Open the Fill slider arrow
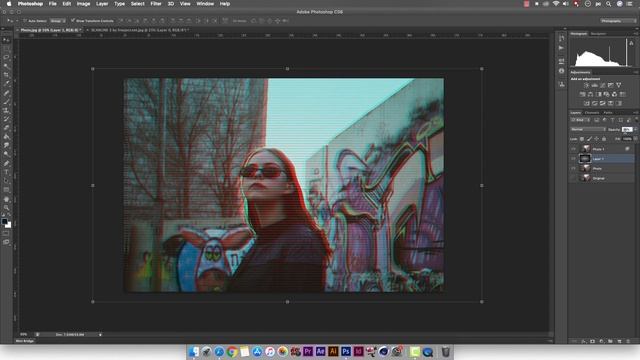 635,139
